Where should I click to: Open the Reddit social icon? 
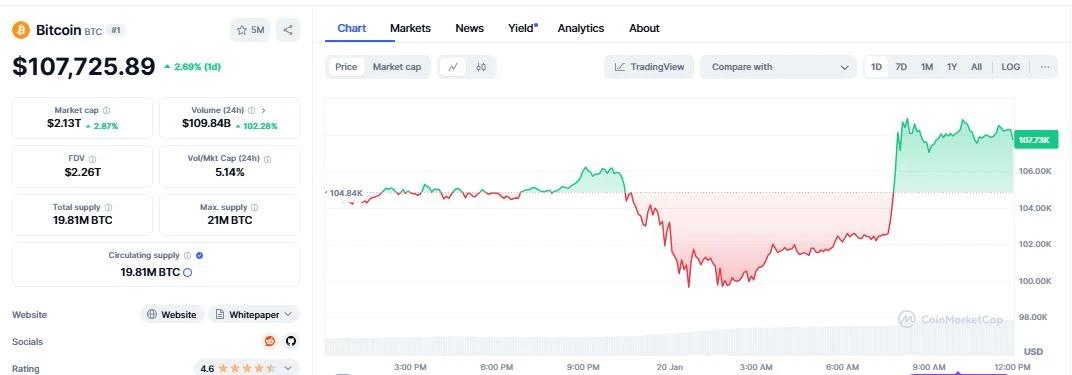pos(270,342)
